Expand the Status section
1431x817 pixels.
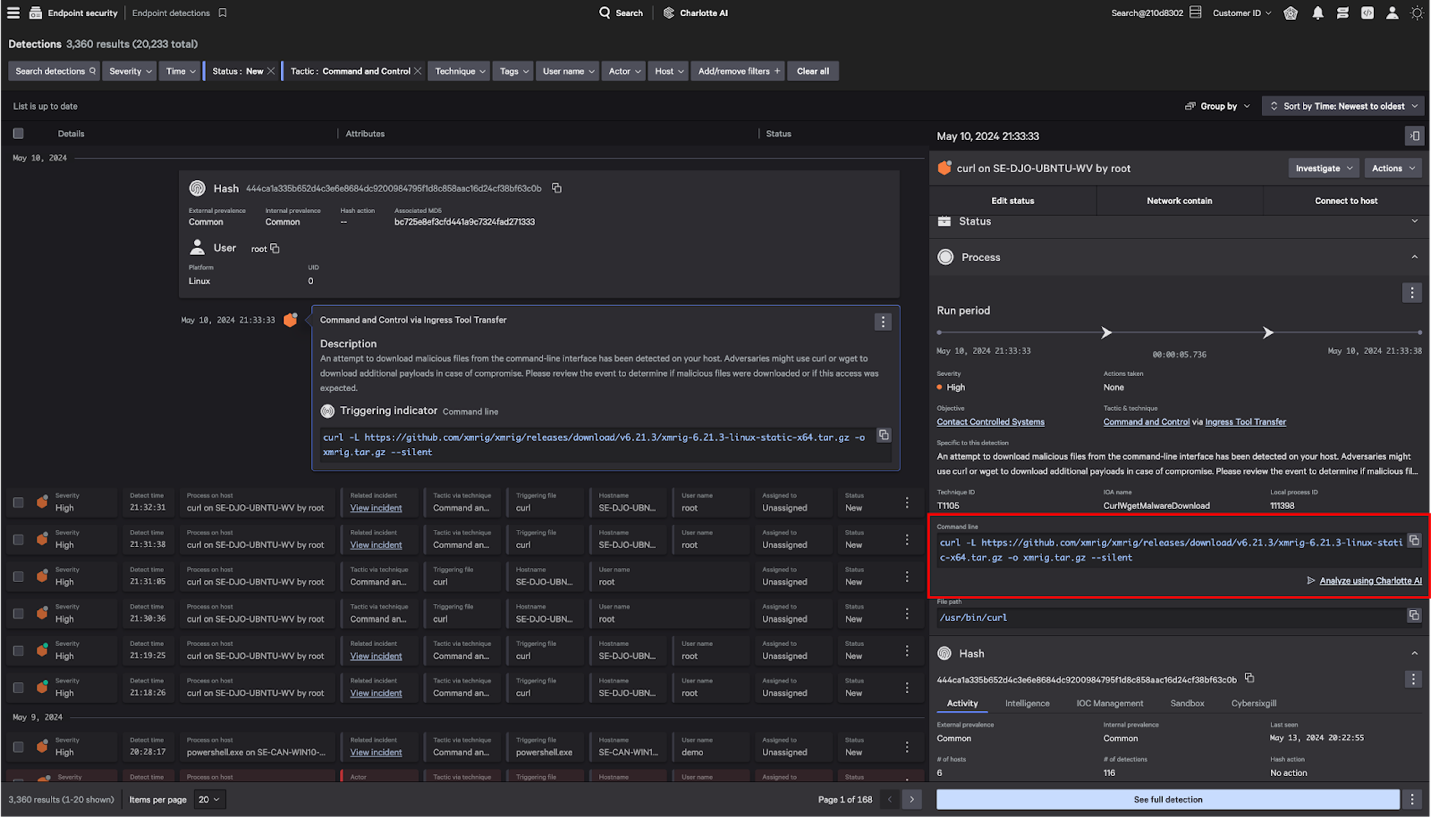point(1414,221)
